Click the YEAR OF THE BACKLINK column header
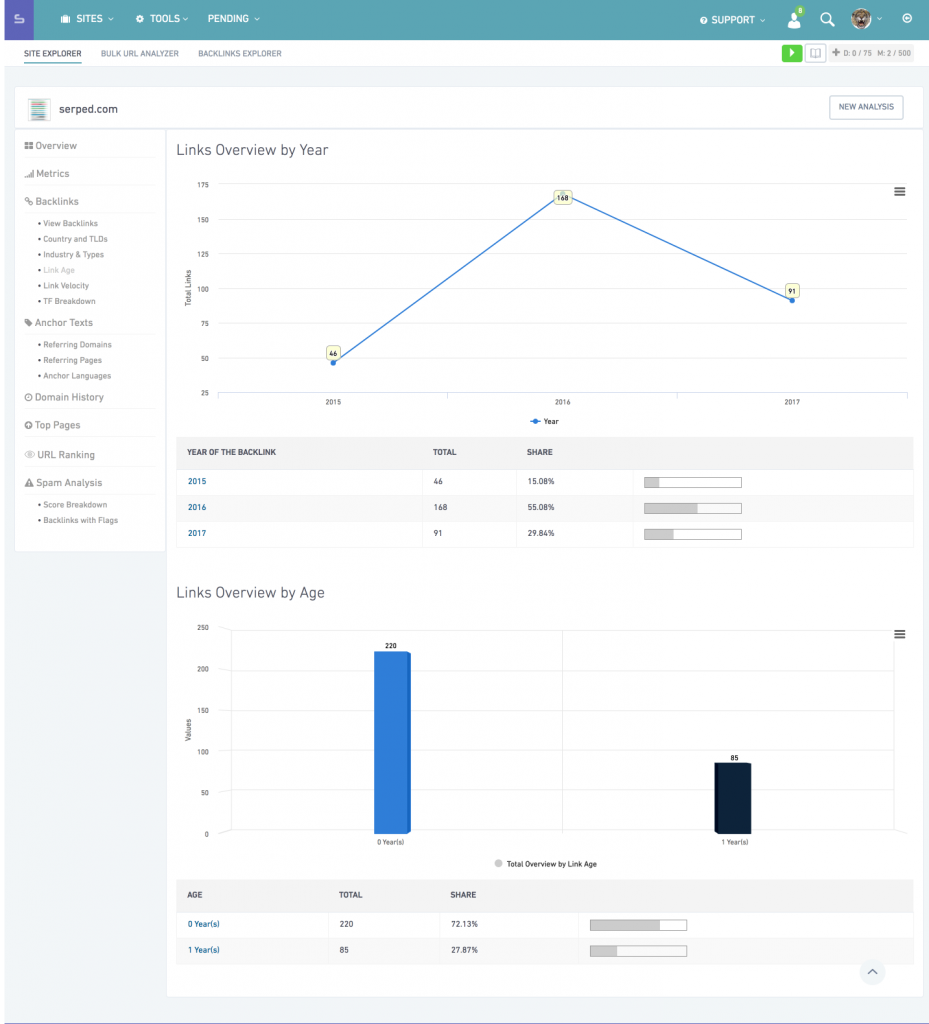Screen dimensions: 929x1024 pyautogui.click(x=231, y=452)
